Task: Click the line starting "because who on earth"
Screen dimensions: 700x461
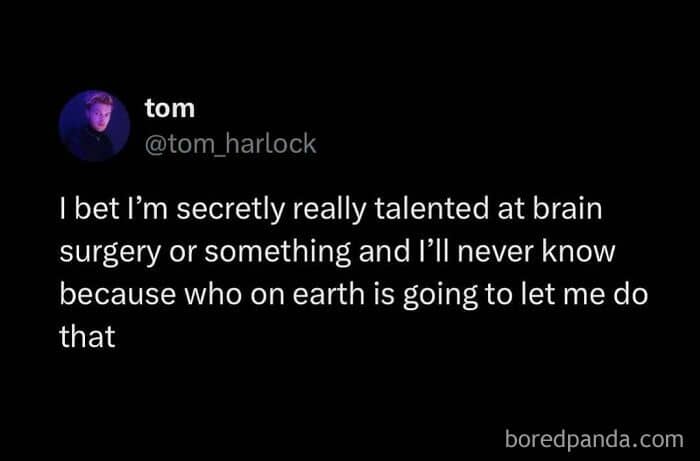Action: pyautogui.click(x=354, y=295)
